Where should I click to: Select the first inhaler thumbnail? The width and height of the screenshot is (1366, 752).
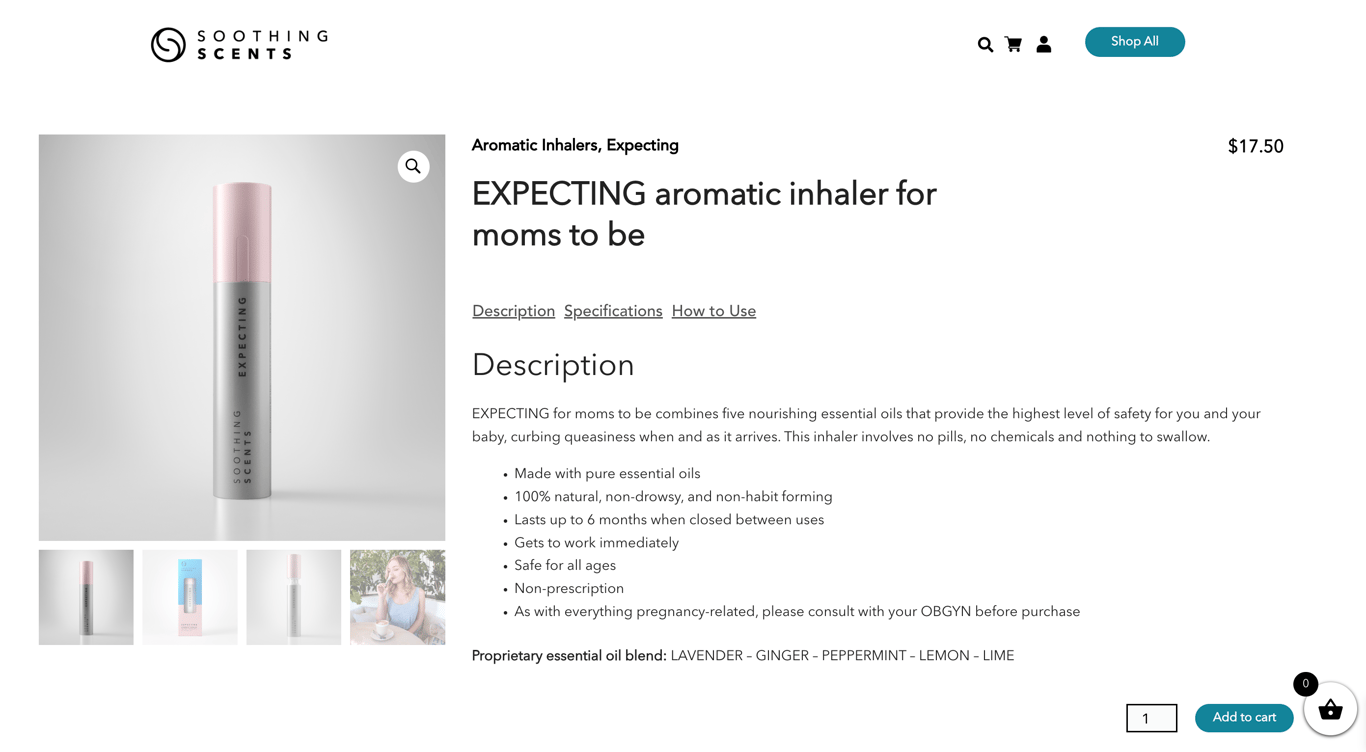click(x=85, y=596)
